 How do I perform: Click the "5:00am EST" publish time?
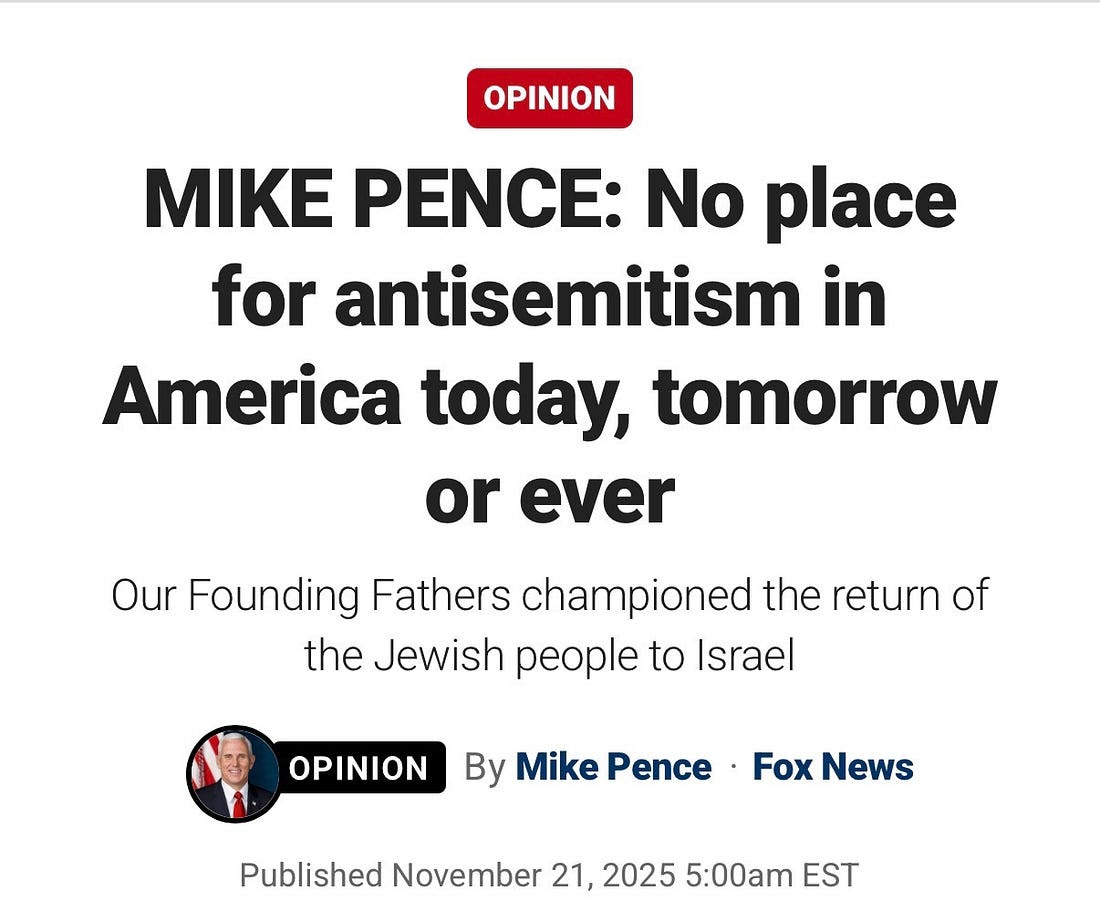click(772, 875)
